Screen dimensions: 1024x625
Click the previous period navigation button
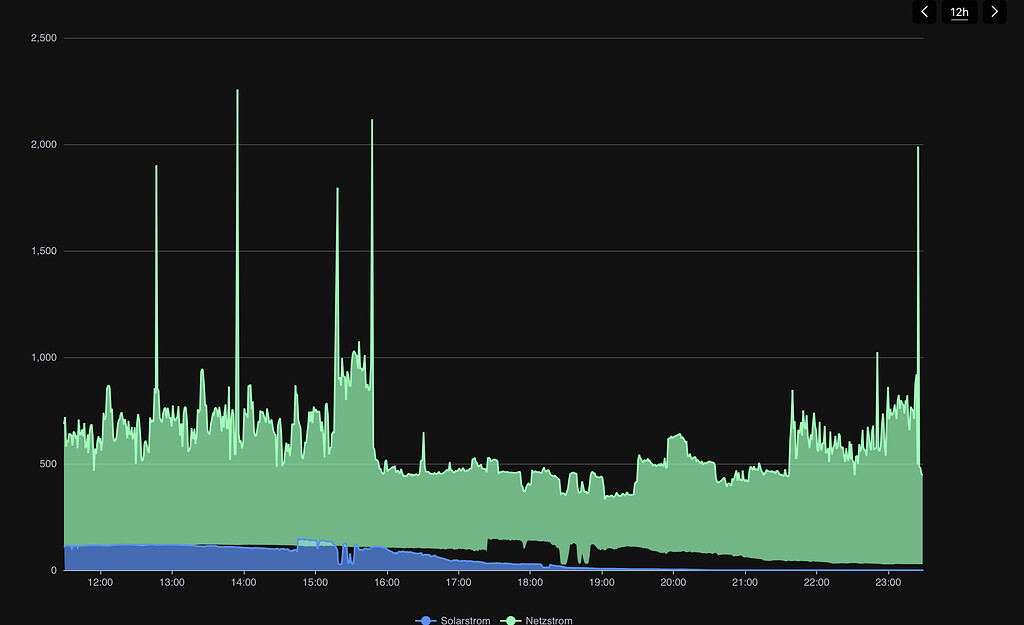point(924,12)
